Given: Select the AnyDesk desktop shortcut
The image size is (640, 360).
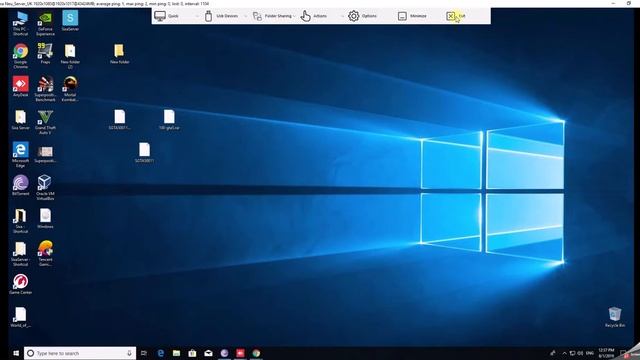Looking at the screenshot, I should point(20,86).
